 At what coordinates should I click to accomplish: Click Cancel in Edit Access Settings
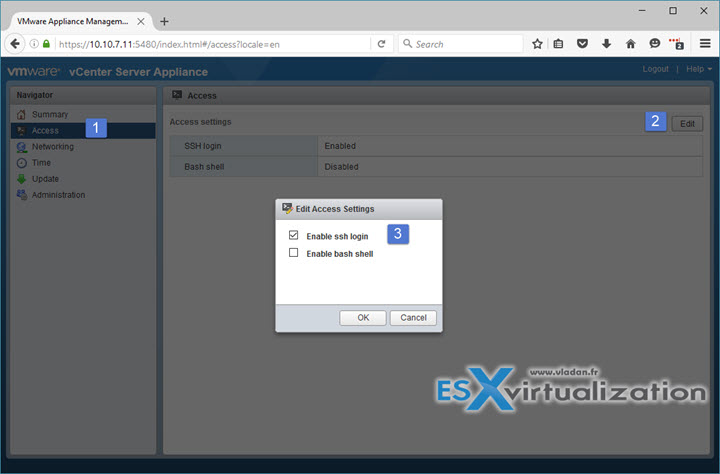413,318
